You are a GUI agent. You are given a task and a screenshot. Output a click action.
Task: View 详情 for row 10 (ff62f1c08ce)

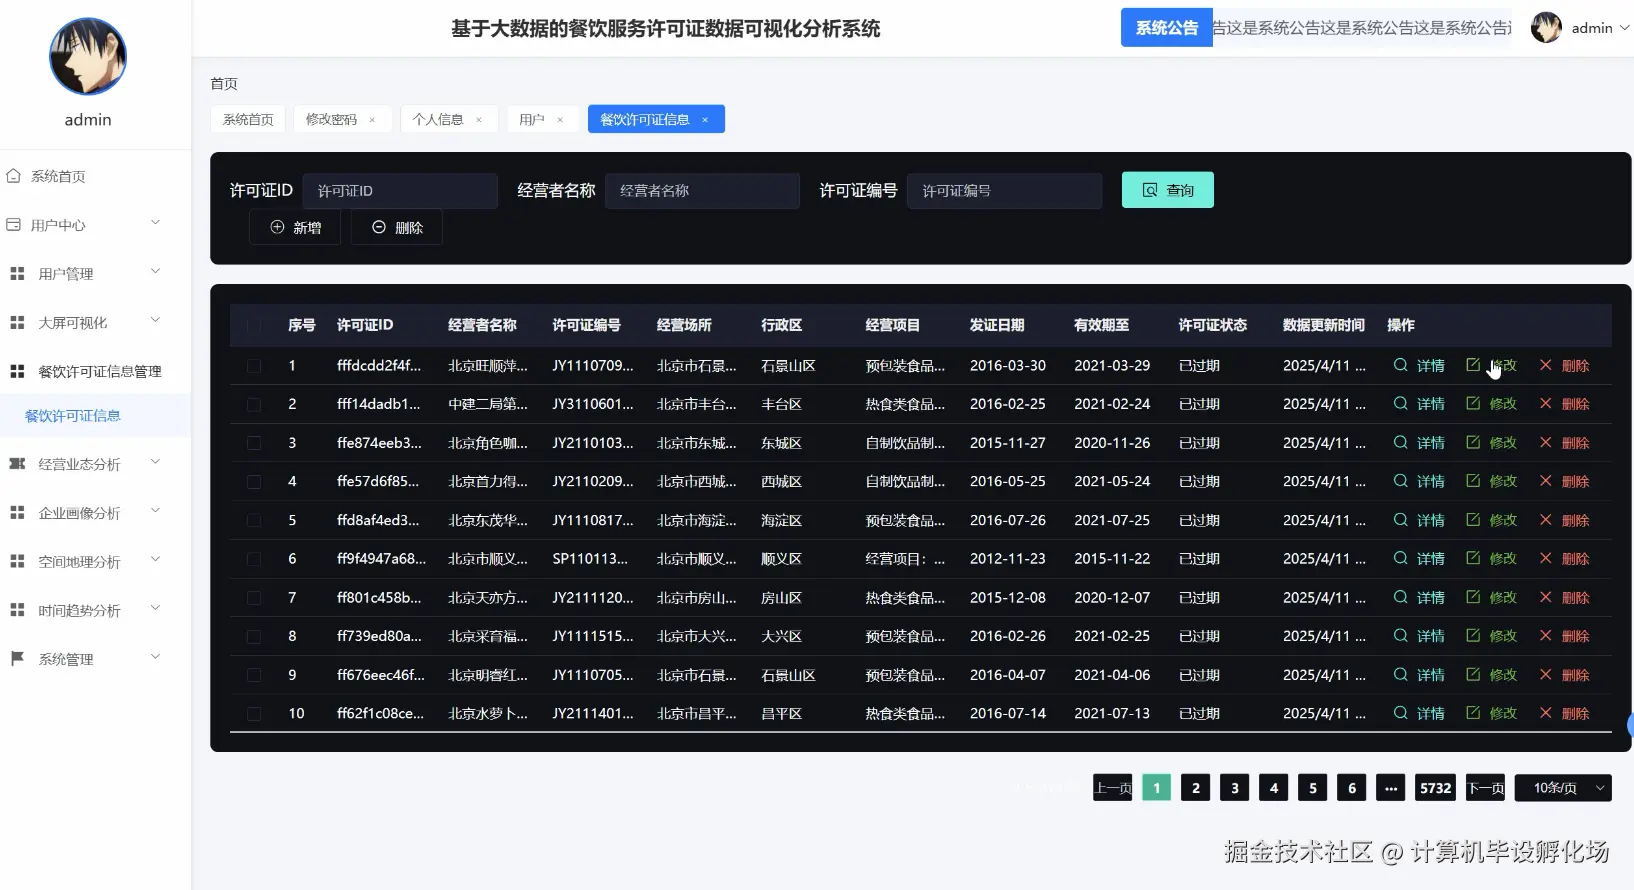(1420, 714)
